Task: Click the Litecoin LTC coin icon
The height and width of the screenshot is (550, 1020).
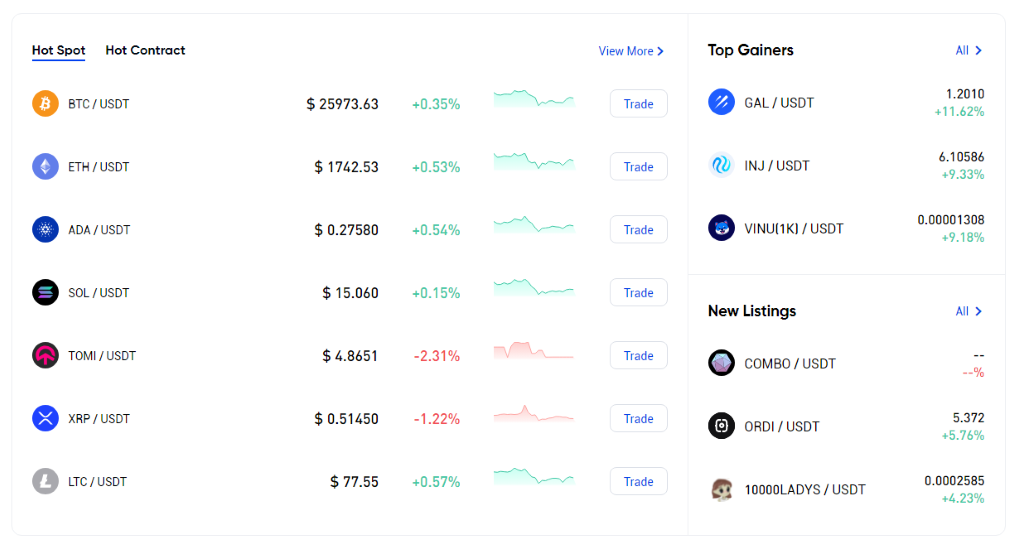Action: (46, 482)
